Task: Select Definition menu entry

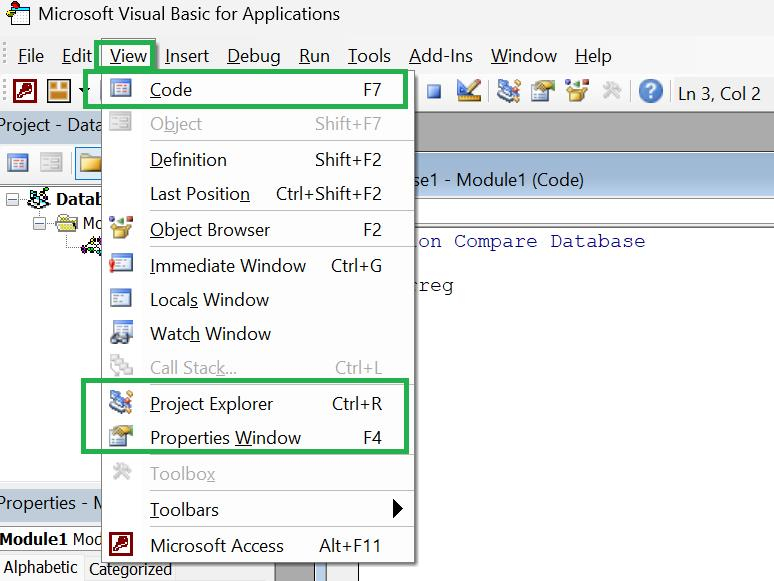Action: click(258, 160)
